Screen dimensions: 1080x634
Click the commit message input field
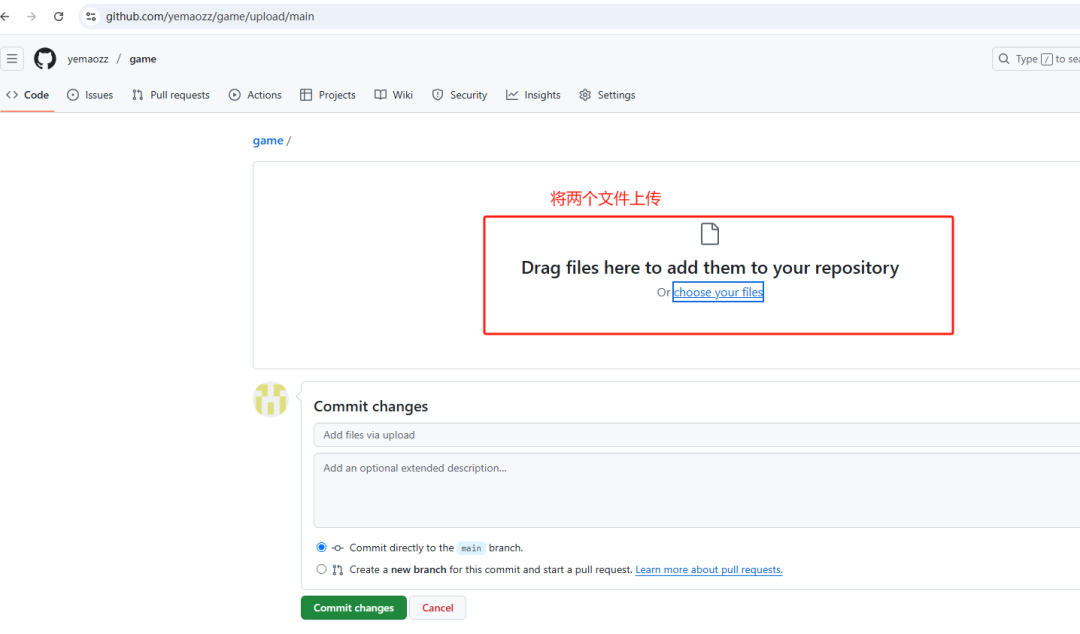click(696, 435)
